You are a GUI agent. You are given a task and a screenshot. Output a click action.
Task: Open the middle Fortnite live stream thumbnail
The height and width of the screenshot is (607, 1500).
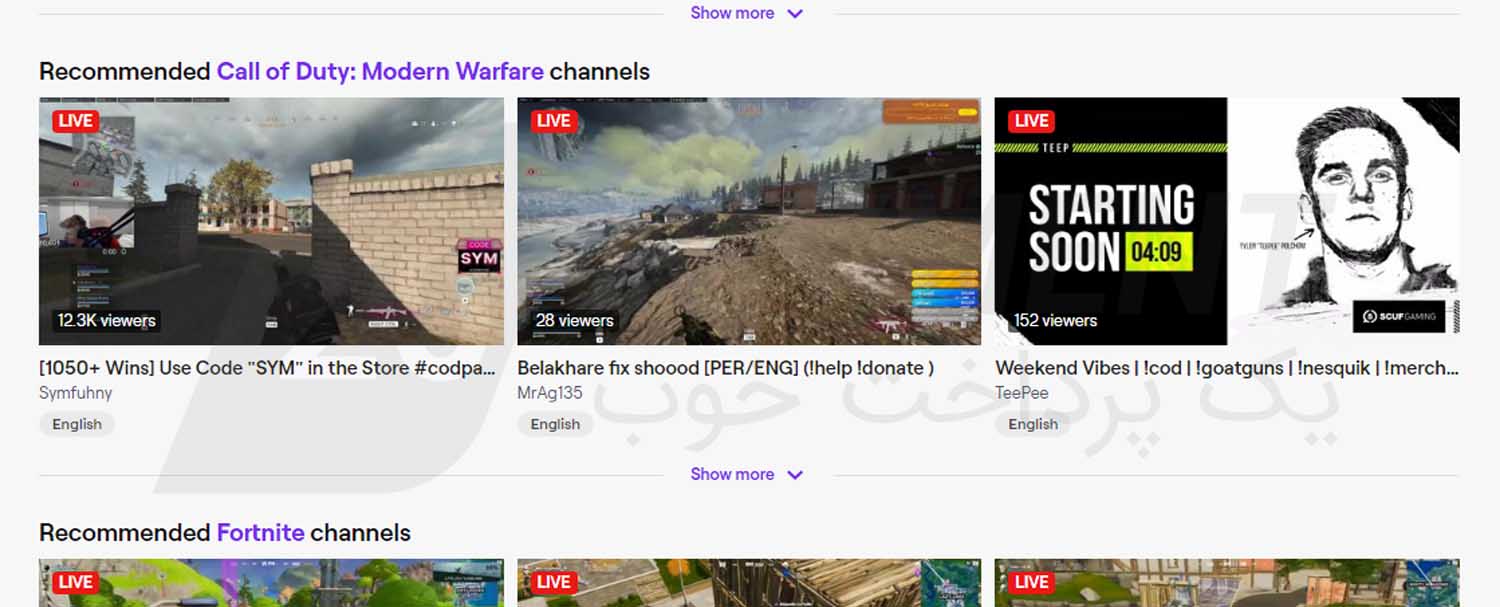point(749,583)
